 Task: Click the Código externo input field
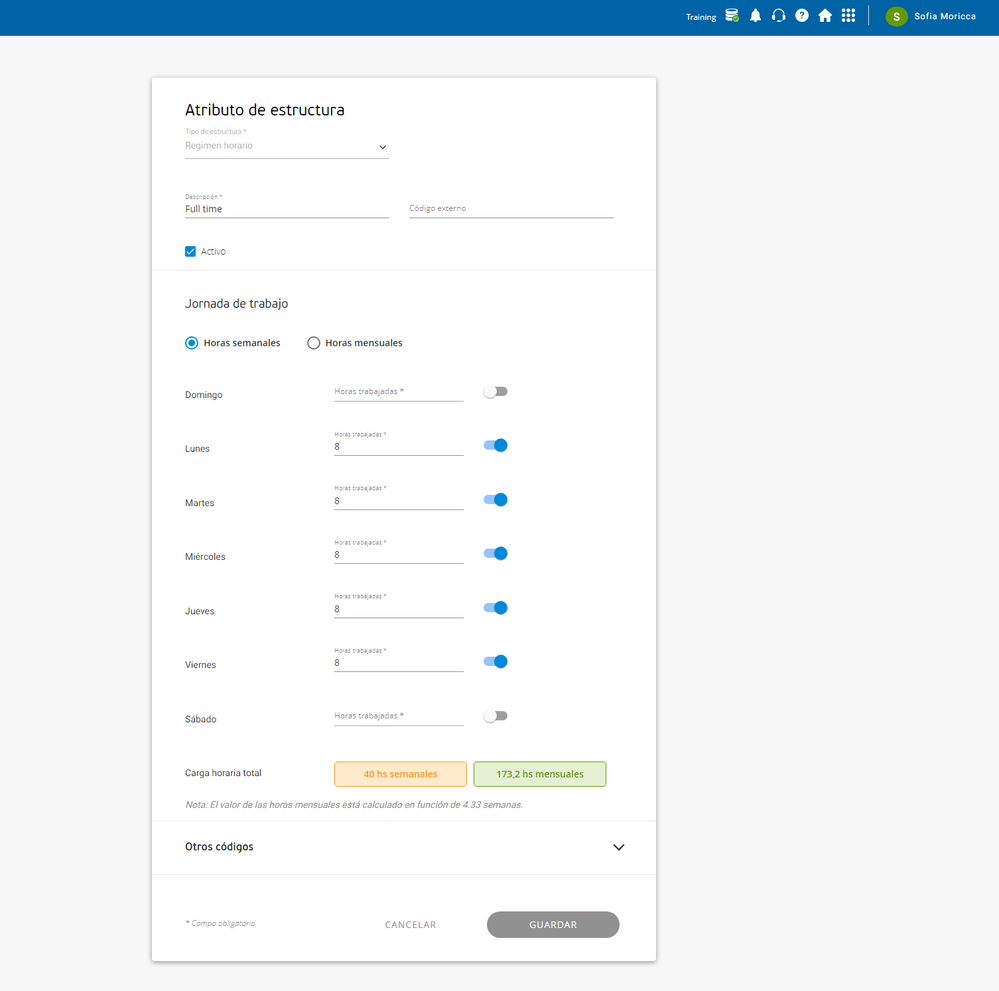pyautogui.click(x=511, y=208)
